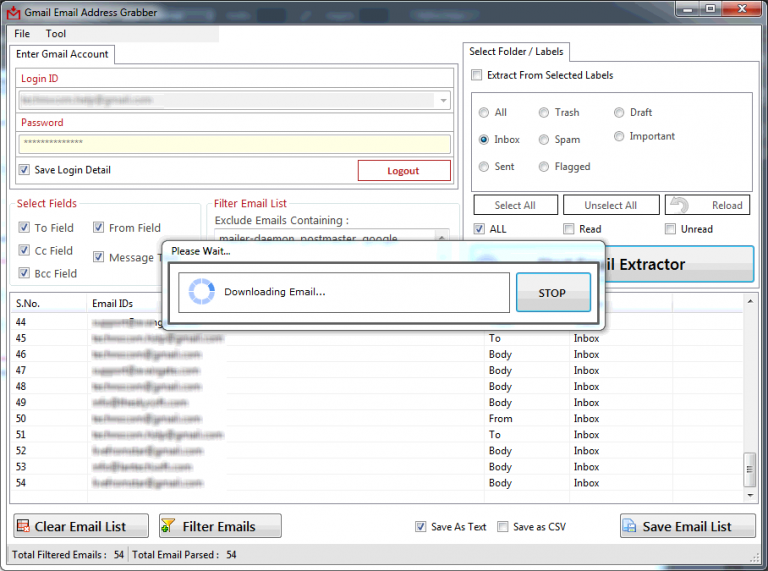Click the funnel icon on Filter Emails
The image size is (768, 571).
(x=168, y=526)
